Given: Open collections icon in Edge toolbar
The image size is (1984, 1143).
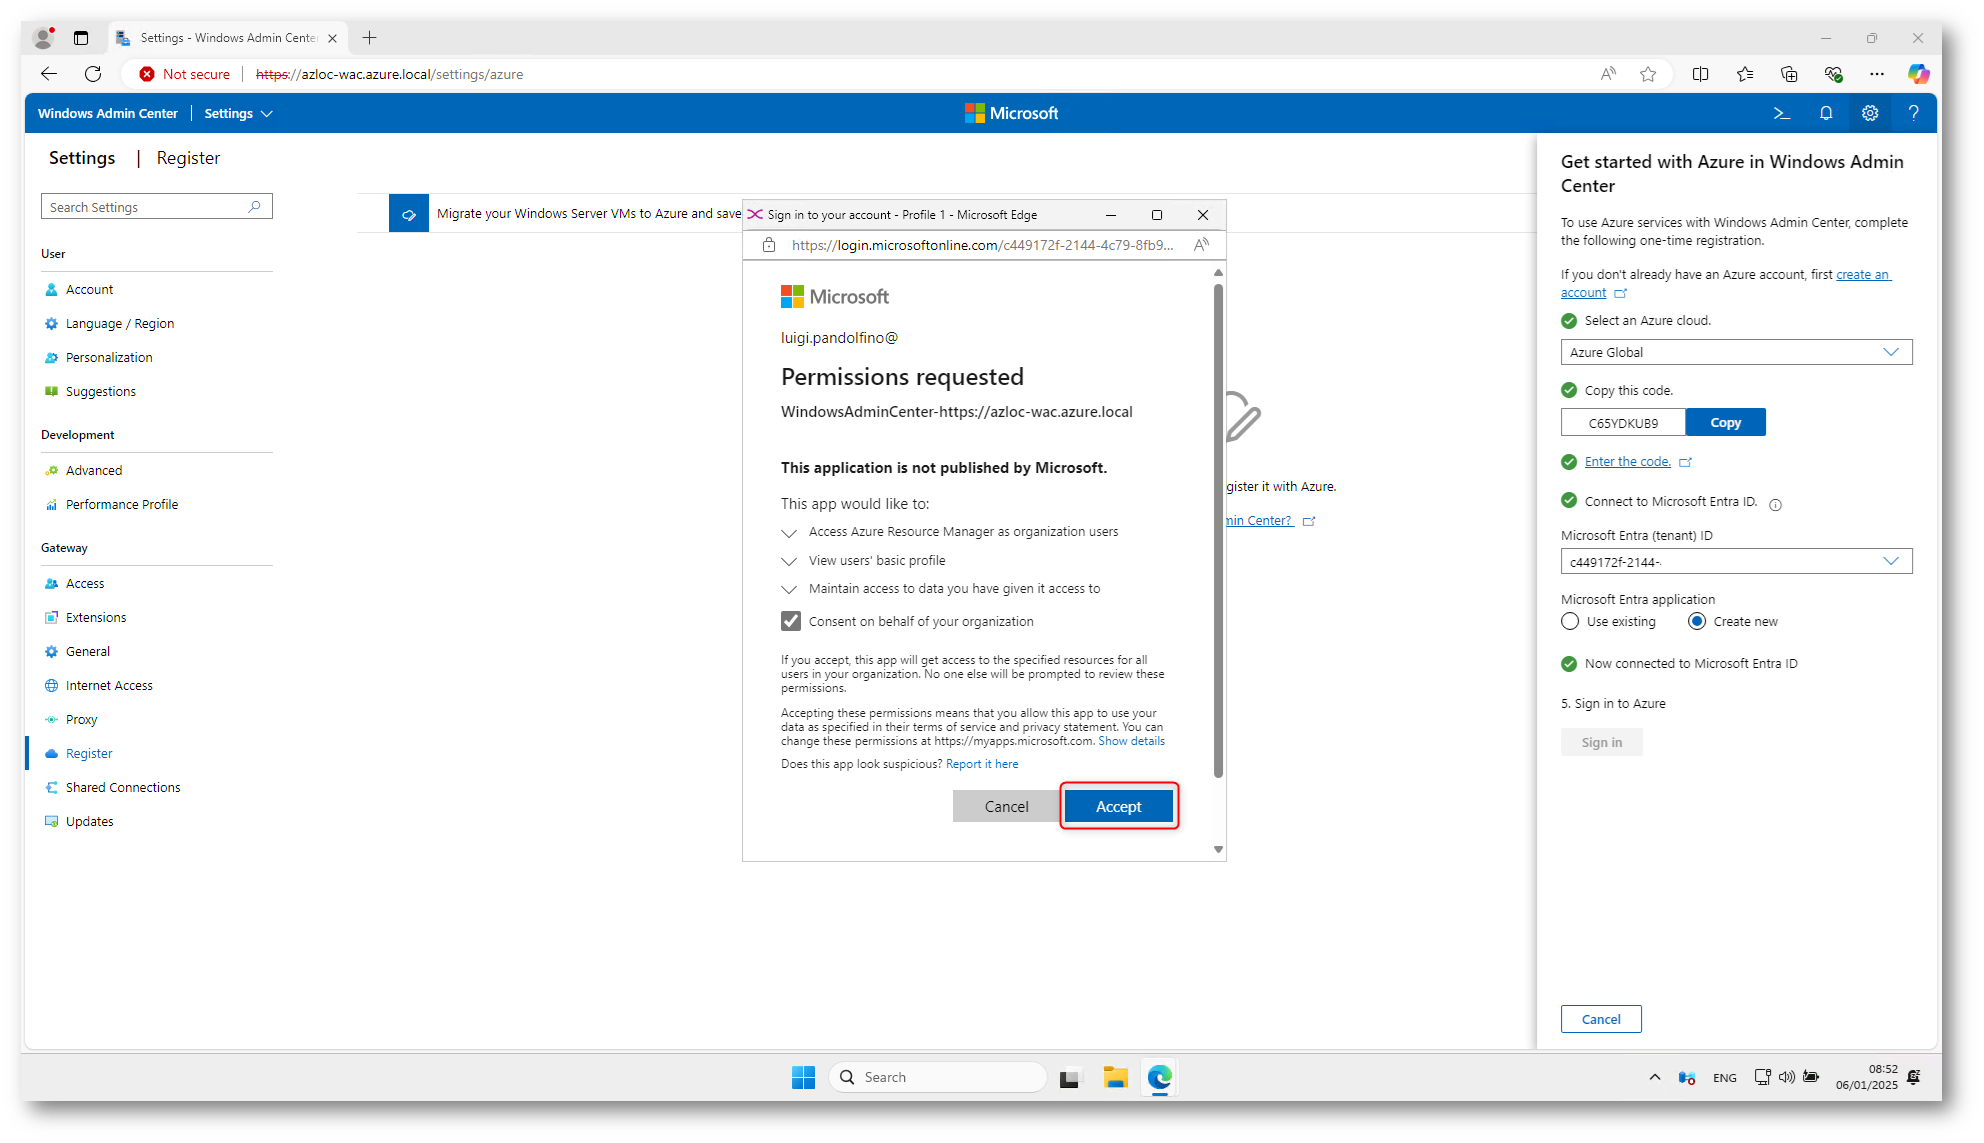Looking at the screenshot, I should (x=1789, y=74).
